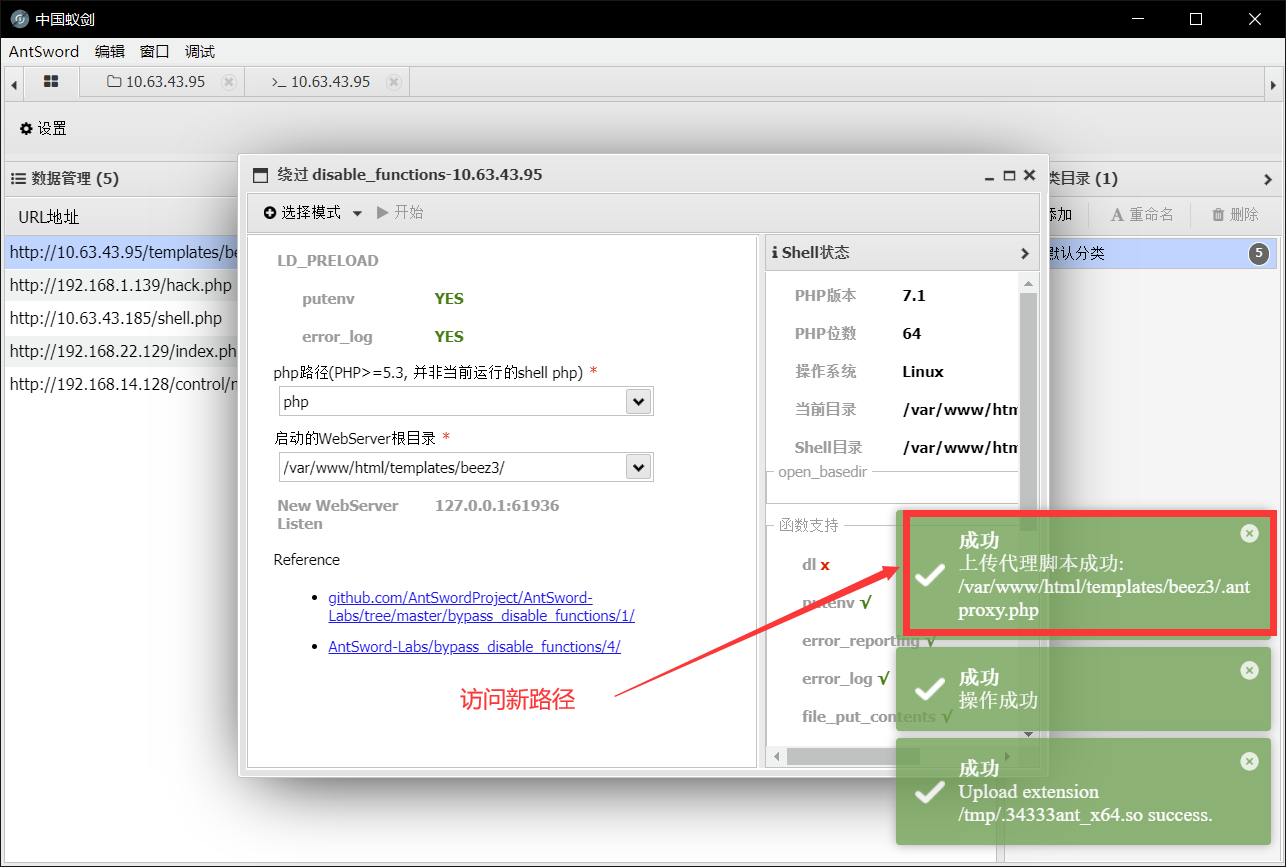Close the 绕过 disable_functions dialog

1029,175
